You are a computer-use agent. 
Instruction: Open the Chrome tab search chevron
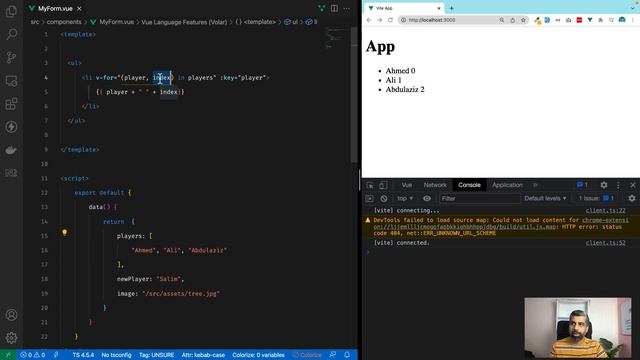tap(633, 8)
